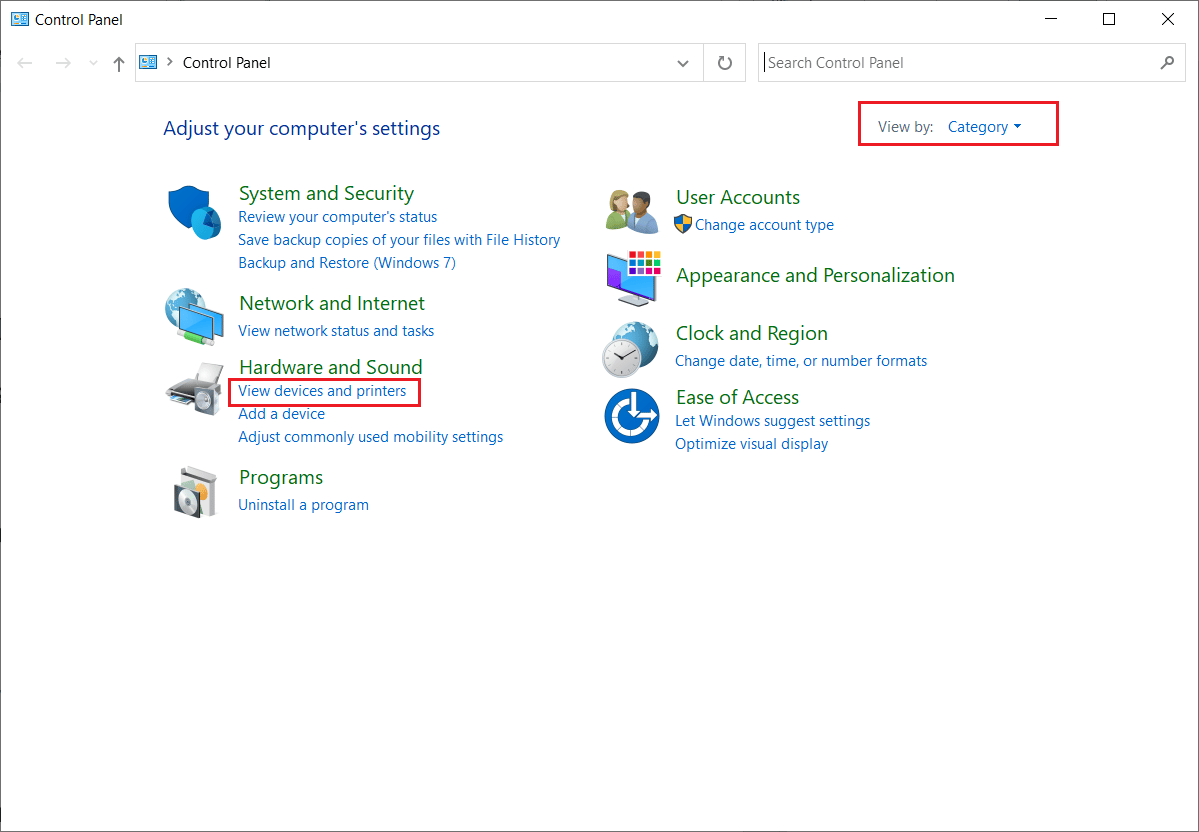The width and height of the screenshot is (1199, 832).
Task: Click the back navigation arrow
Action: coord(24,62)
